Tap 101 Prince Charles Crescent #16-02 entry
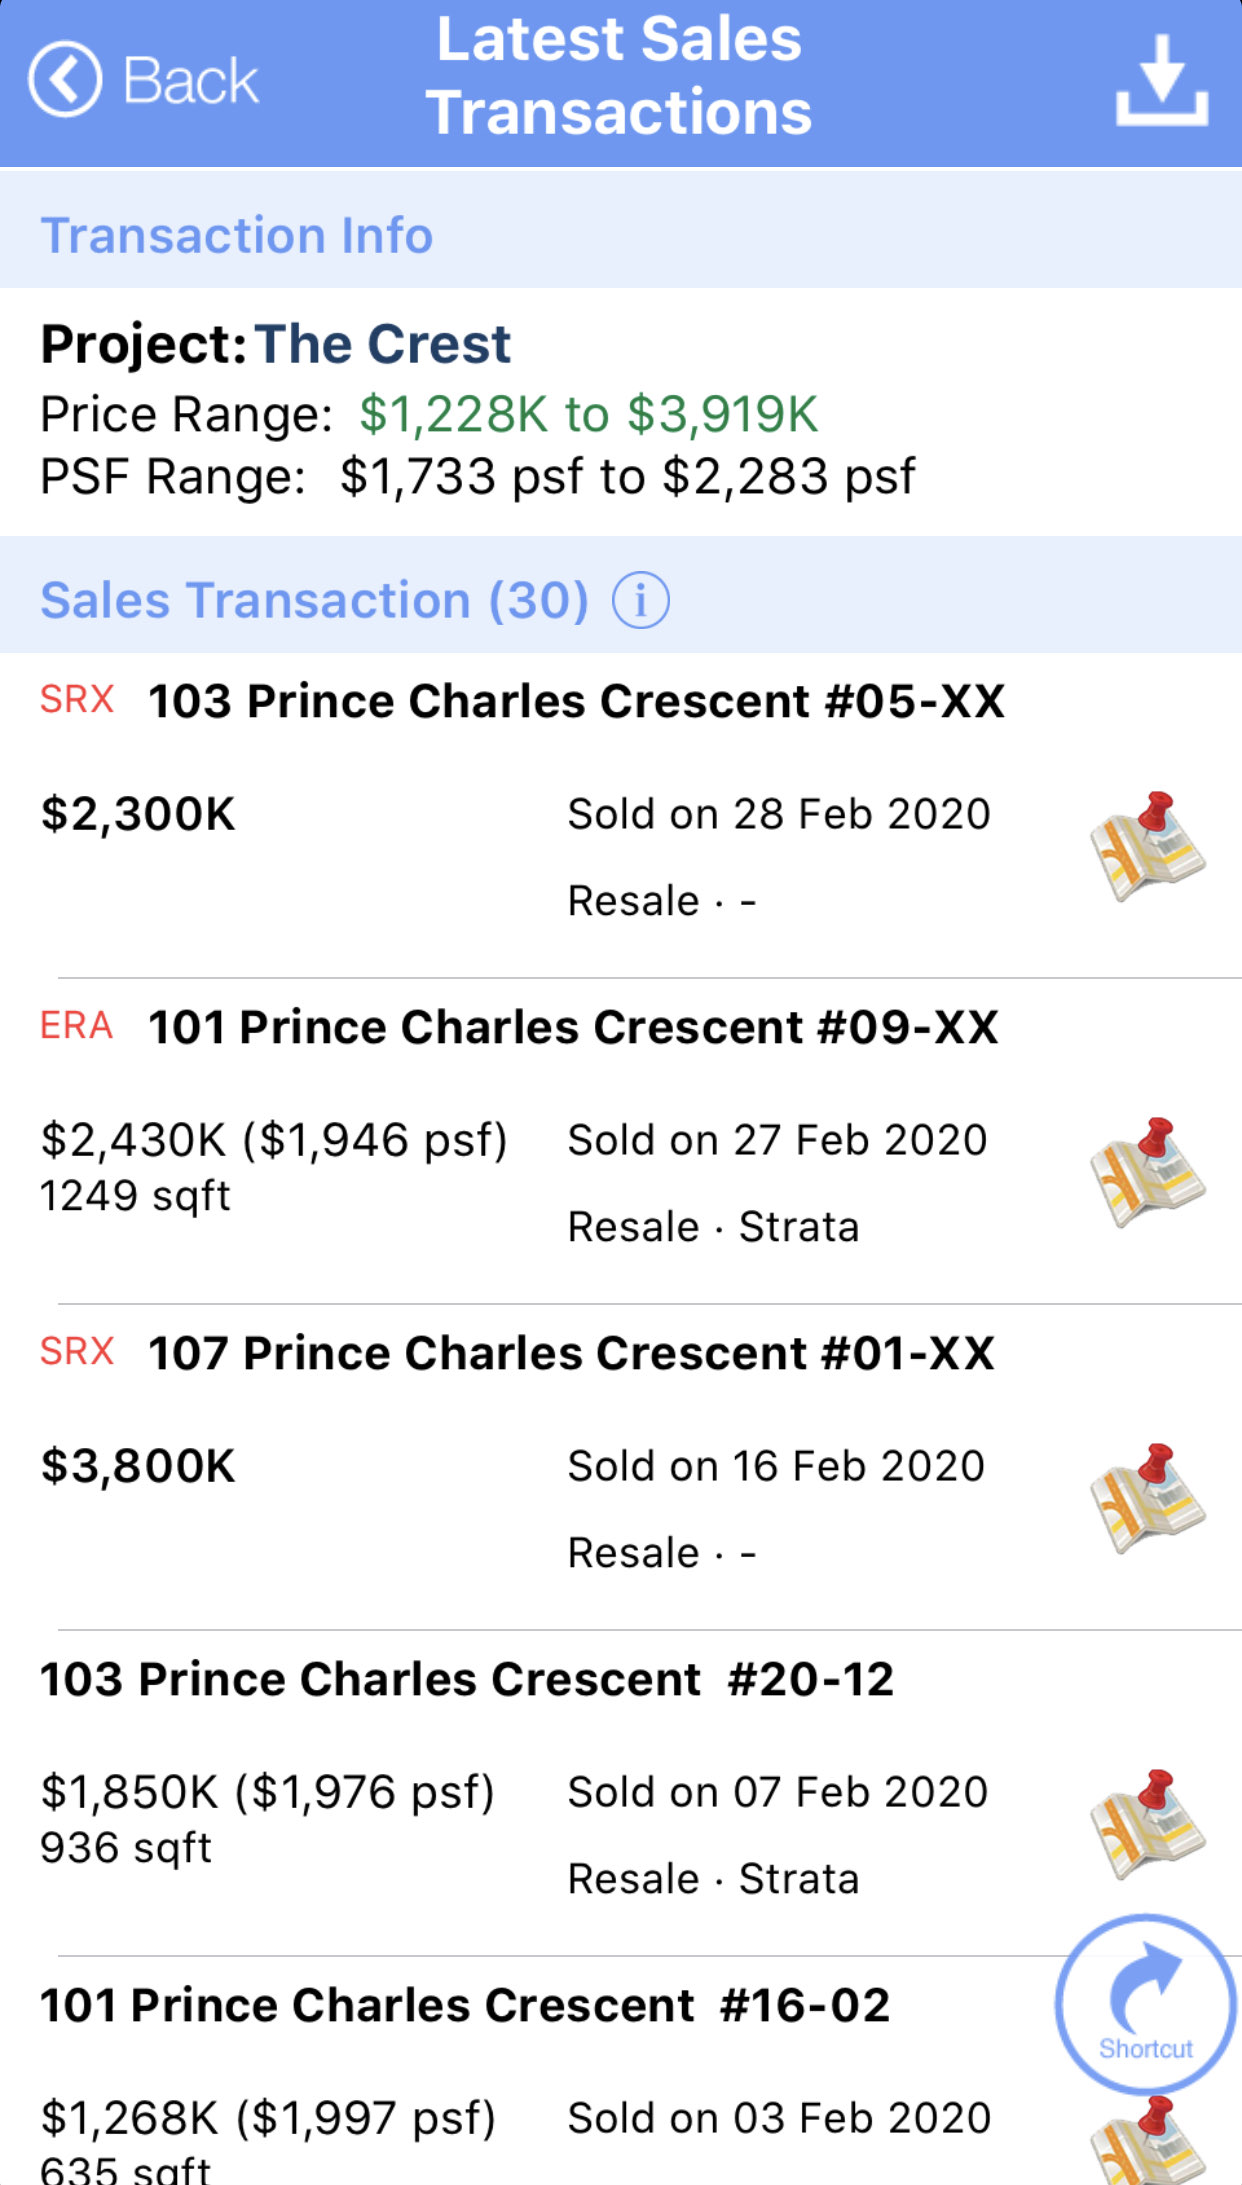 tap(464, 2005)
